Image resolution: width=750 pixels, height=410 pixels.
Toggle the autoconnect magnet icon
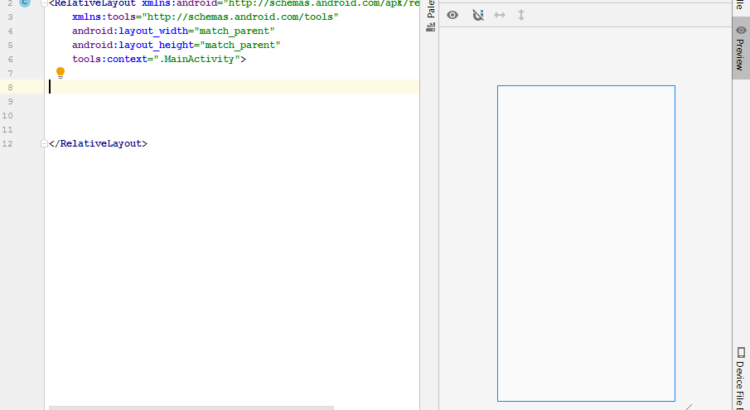(x=477, y=15)
